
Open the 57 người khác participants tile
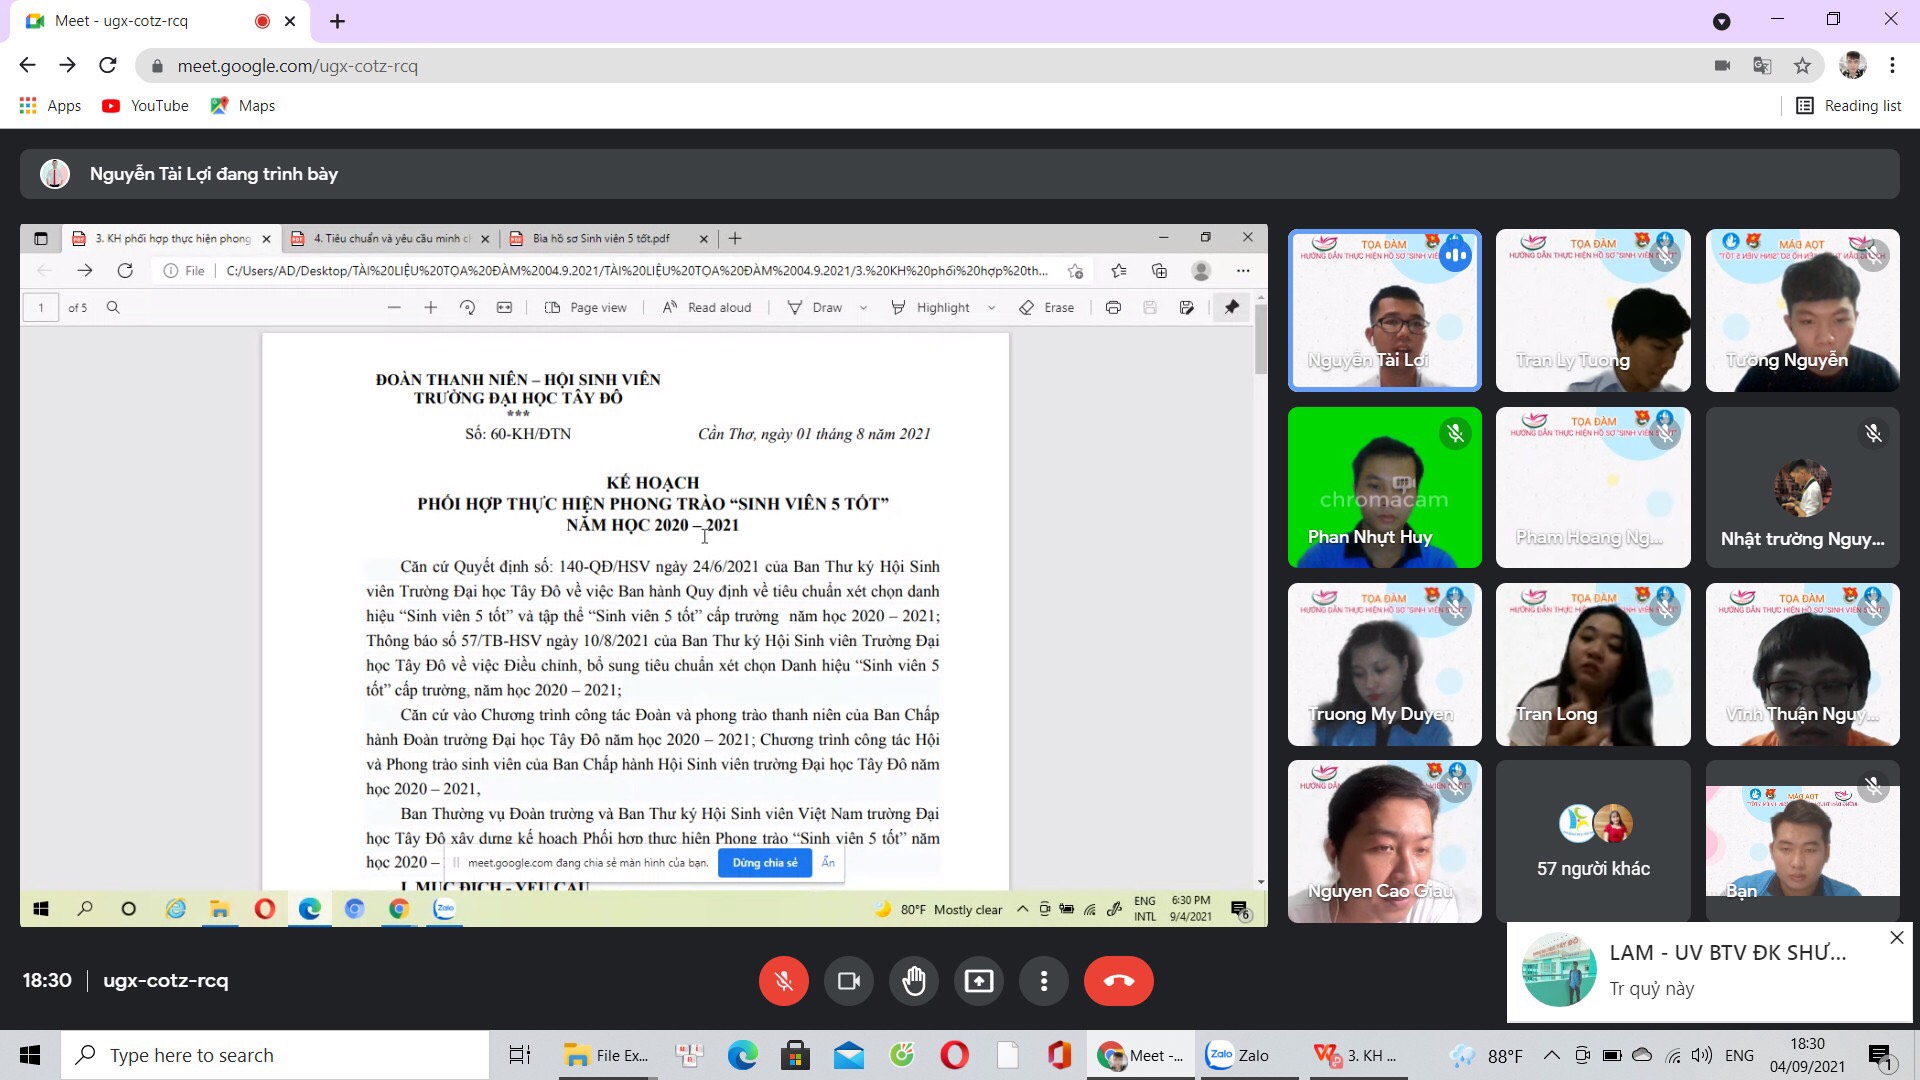pos(1593,841)
